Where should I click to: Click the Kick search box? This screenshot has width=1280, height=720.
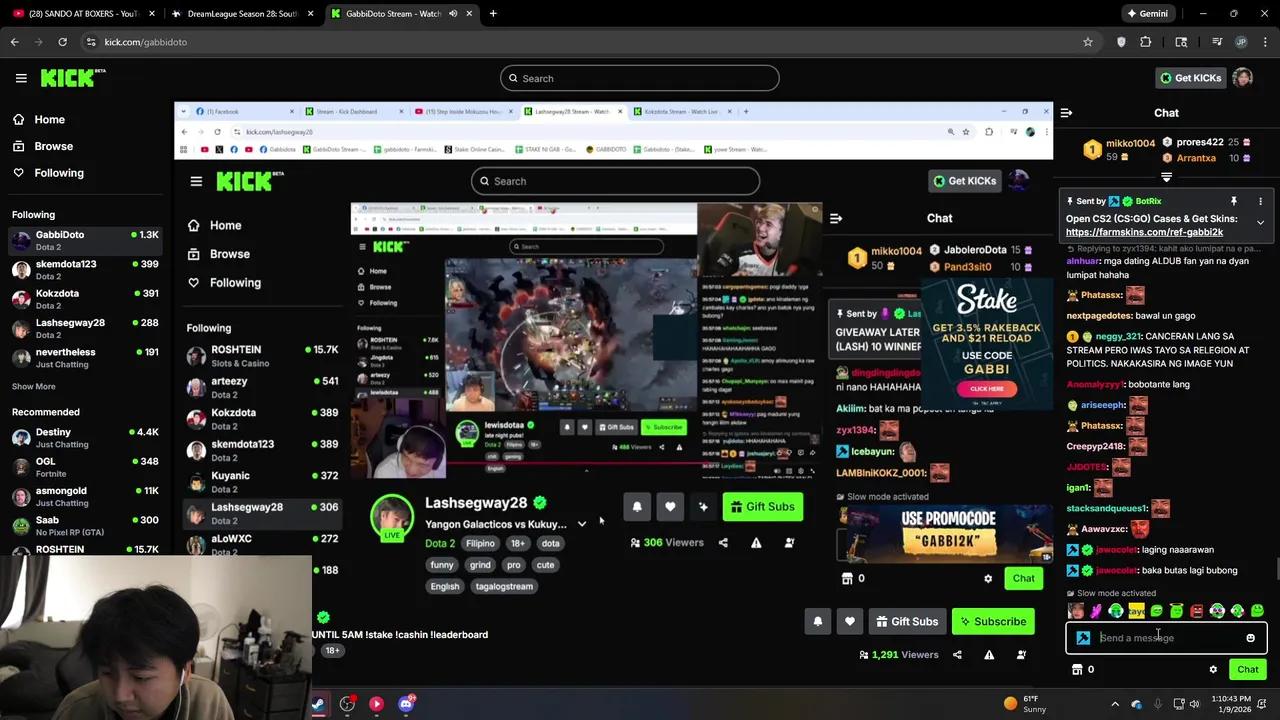pos(640,78)
